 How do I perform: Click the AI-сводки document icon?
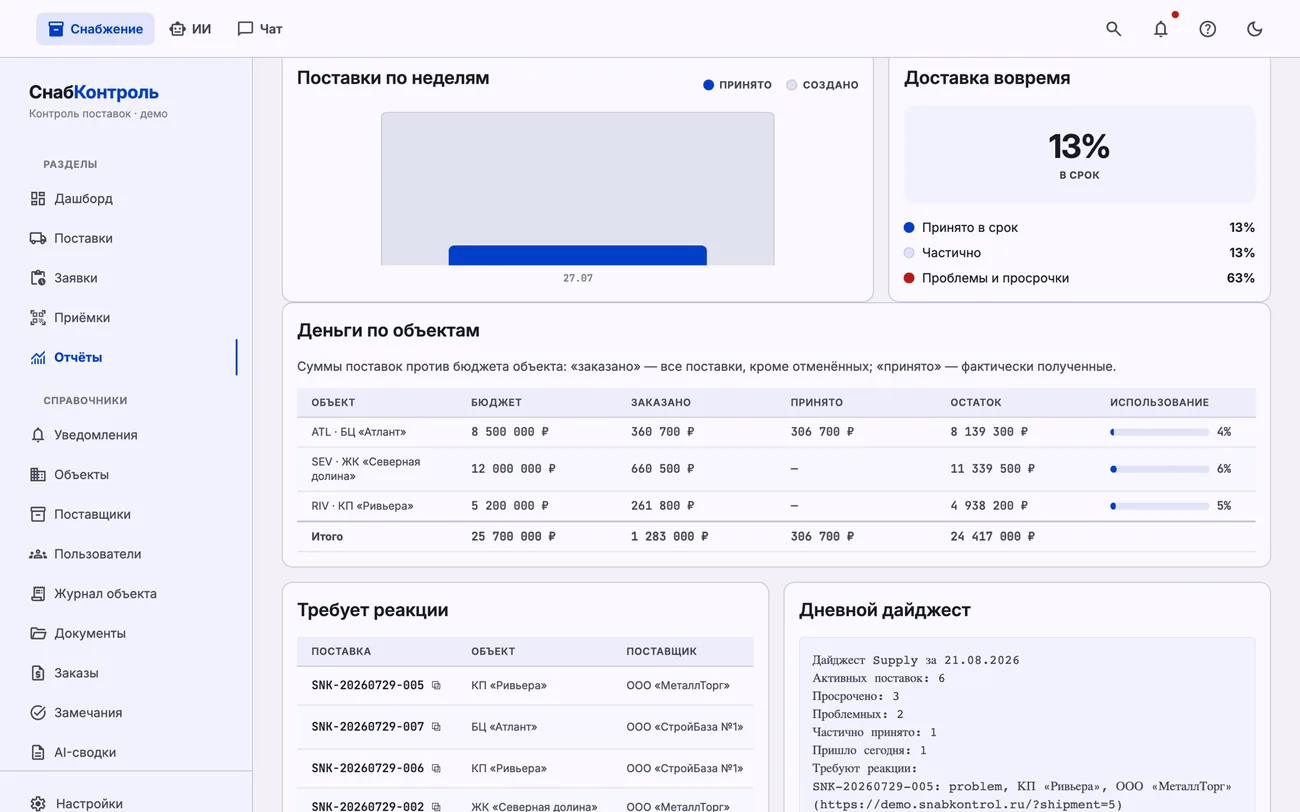(x=38, y=752)
